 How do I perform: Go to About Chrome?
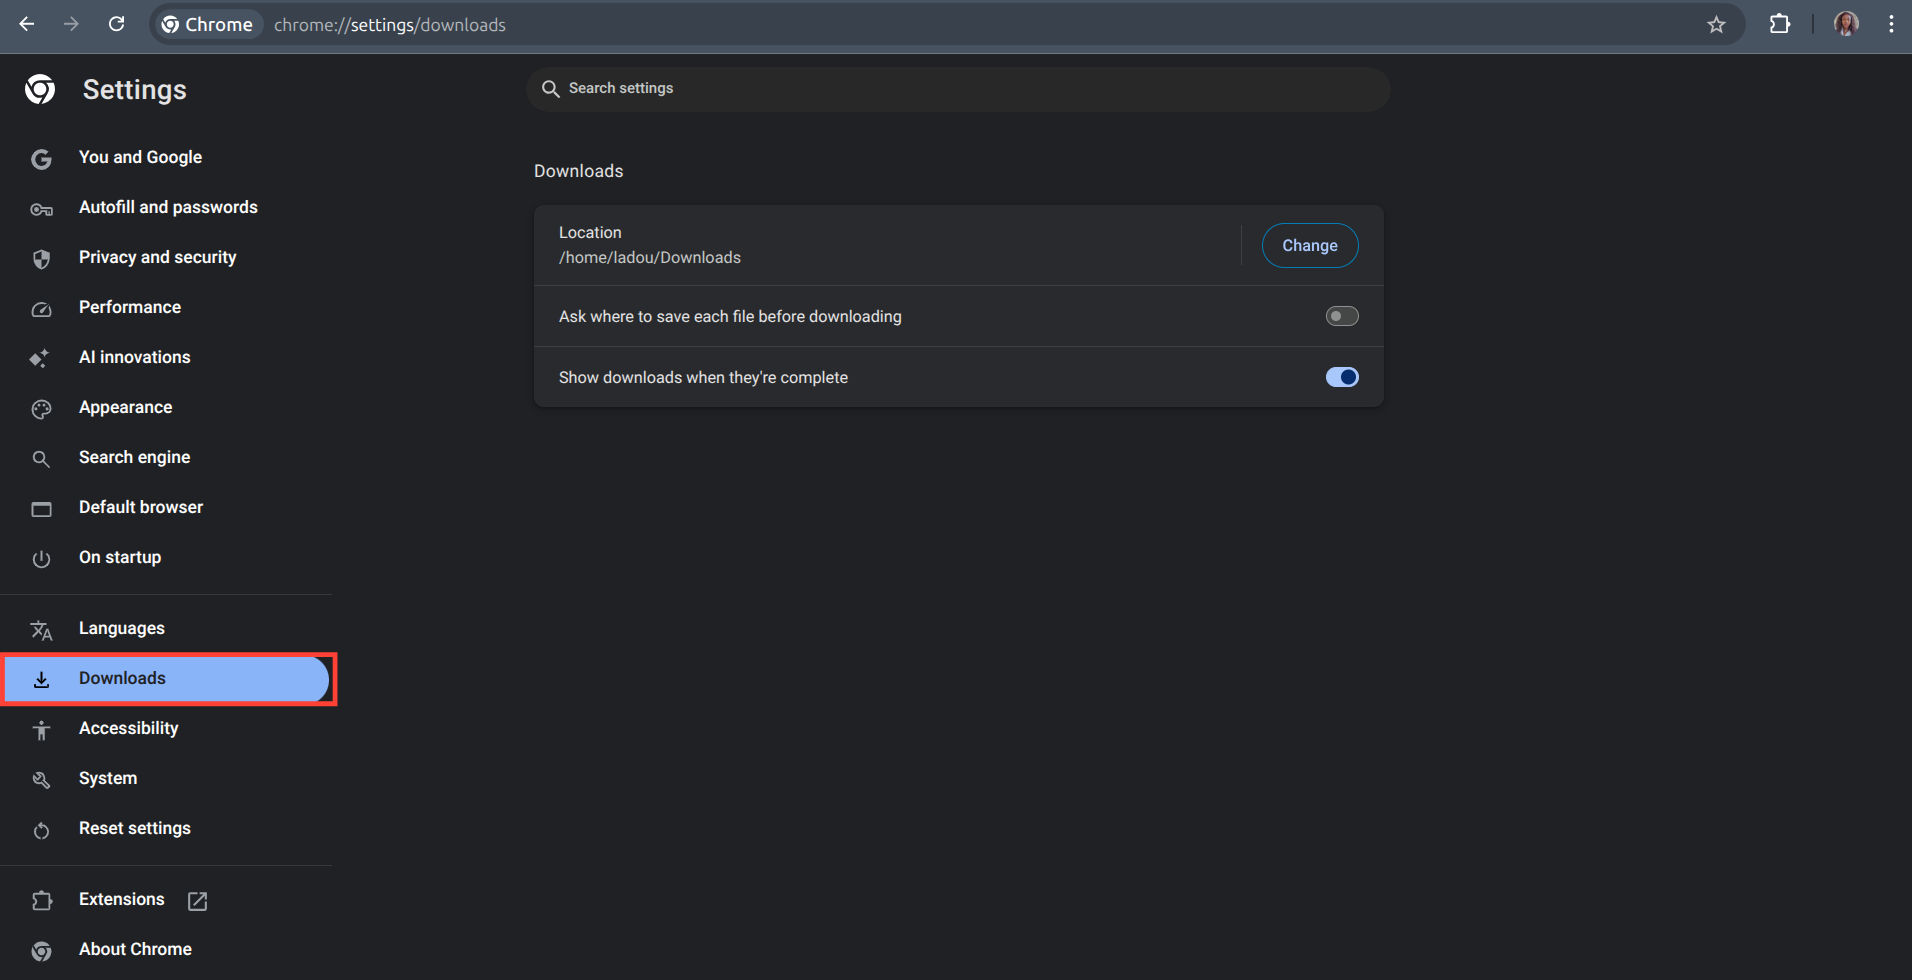(135, 949)
